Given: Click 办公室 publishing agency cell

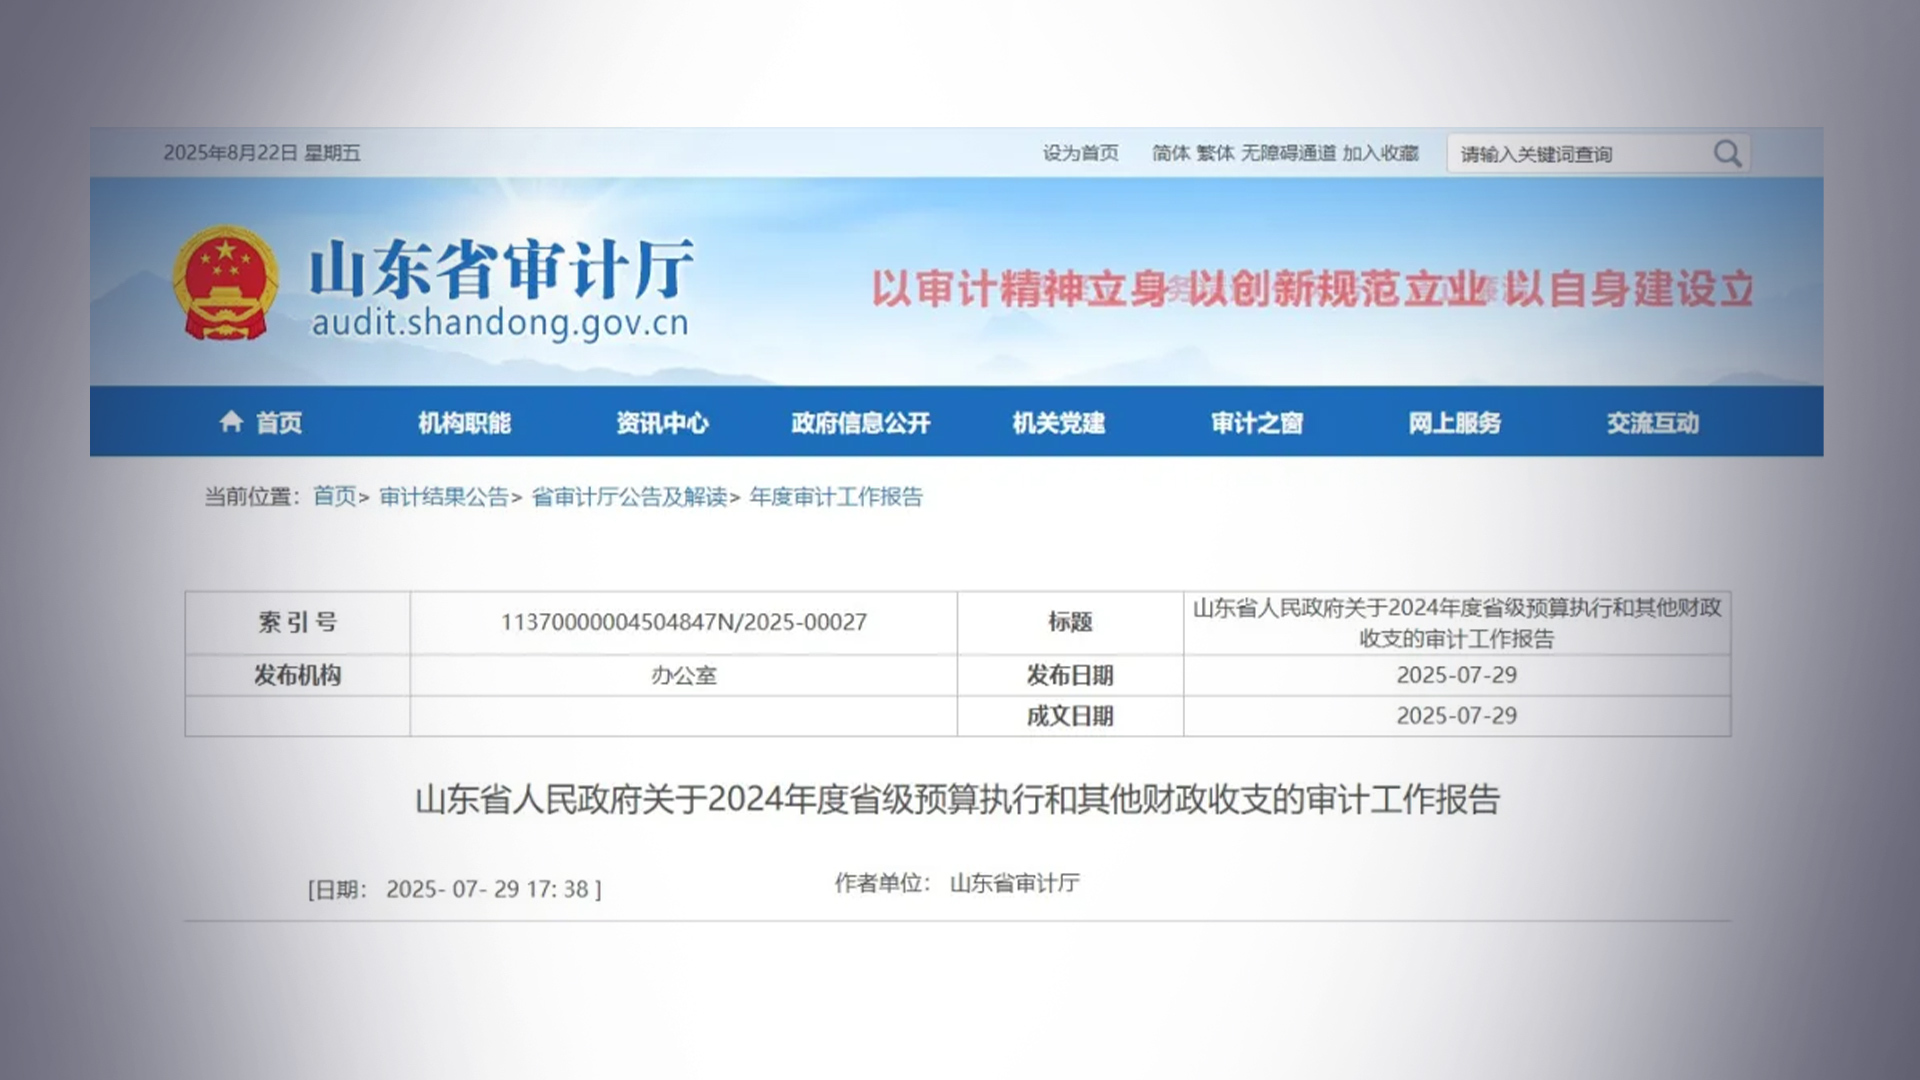Looking at the screenshot, I should (x=684, y=675).
